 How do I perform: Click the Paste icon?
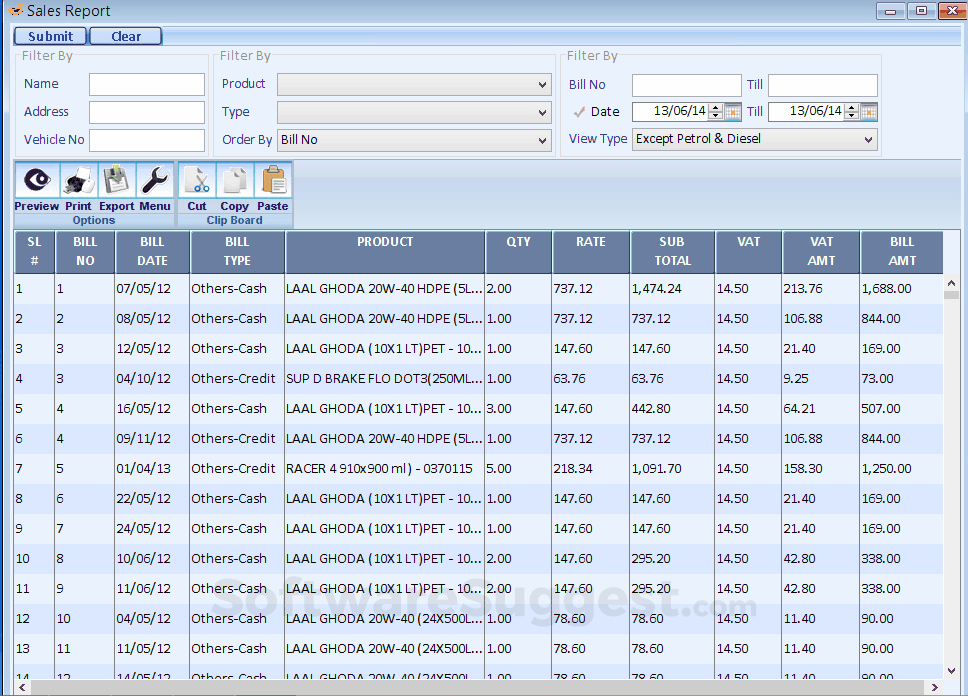coord(272,180)
